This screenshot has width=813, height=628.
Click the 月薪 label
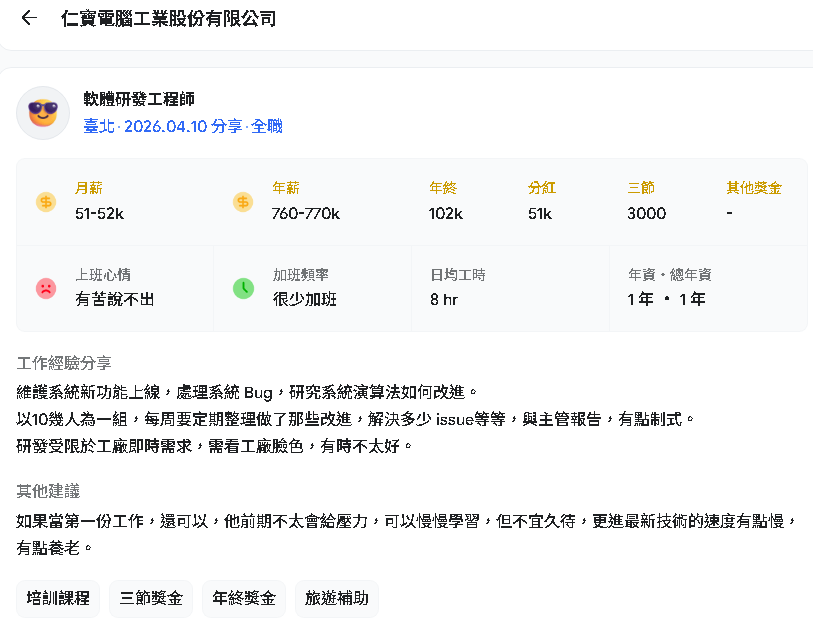pos(89,188)
